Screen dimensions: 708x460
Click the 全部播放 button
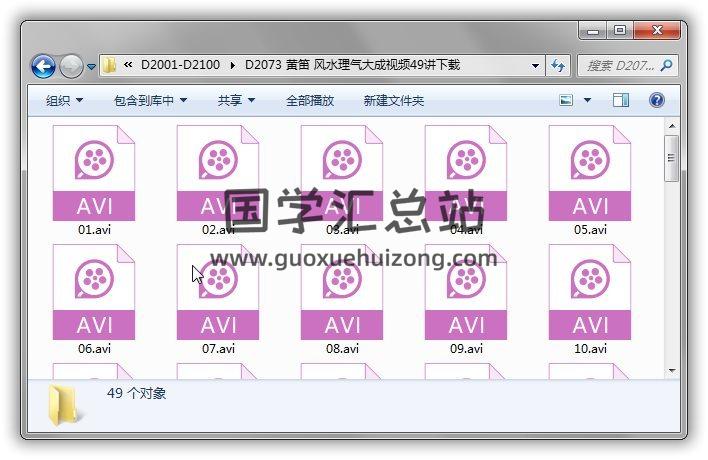(310, 100)
